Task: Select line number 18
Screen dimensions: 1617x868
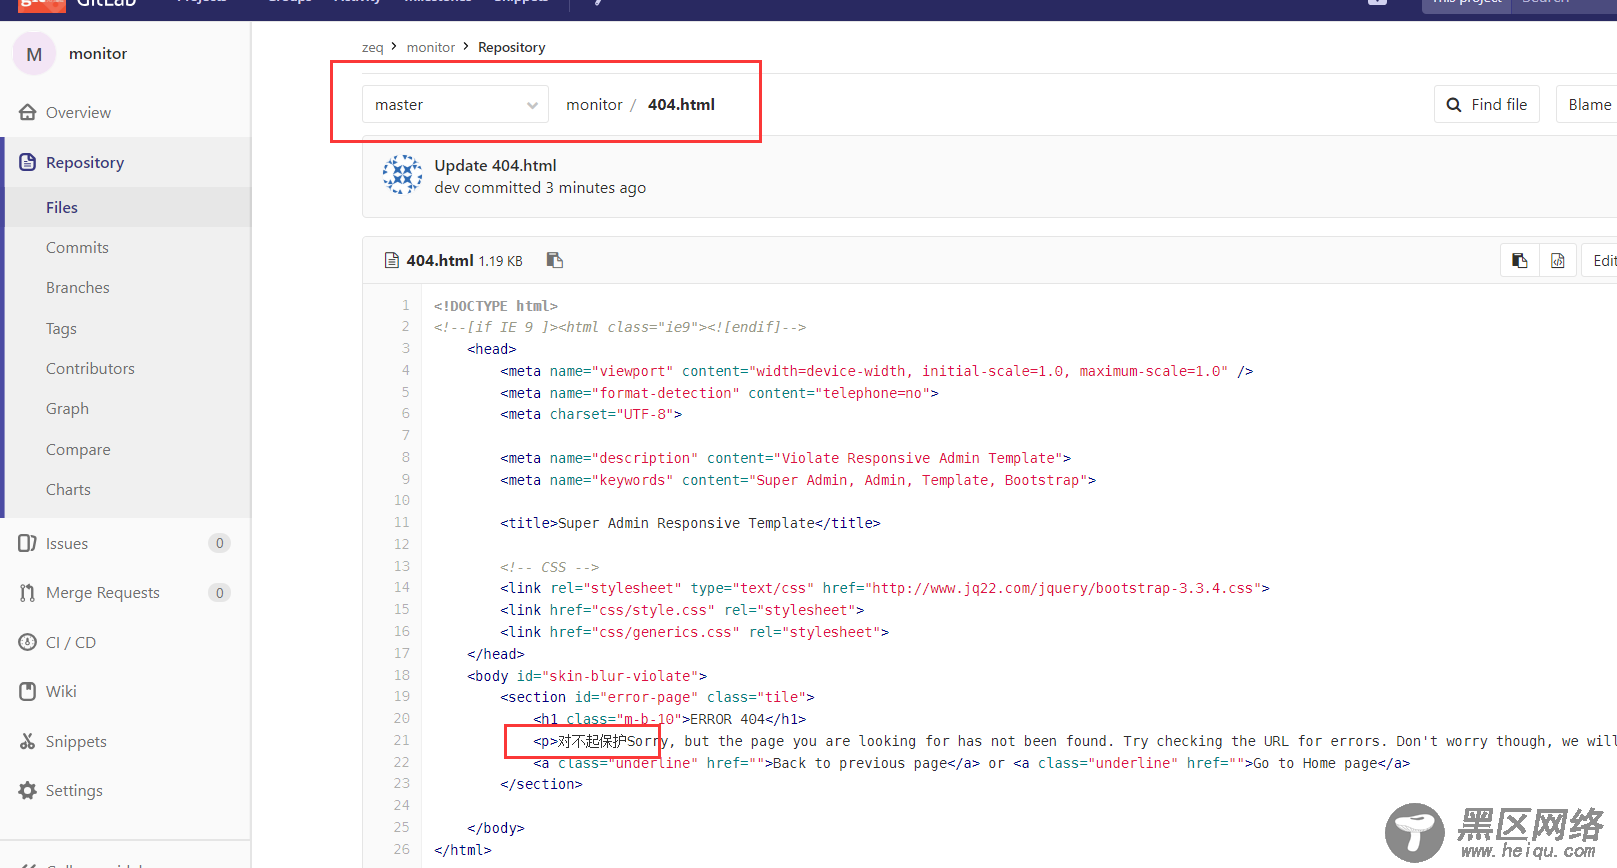Action: [x=402, y=675]
